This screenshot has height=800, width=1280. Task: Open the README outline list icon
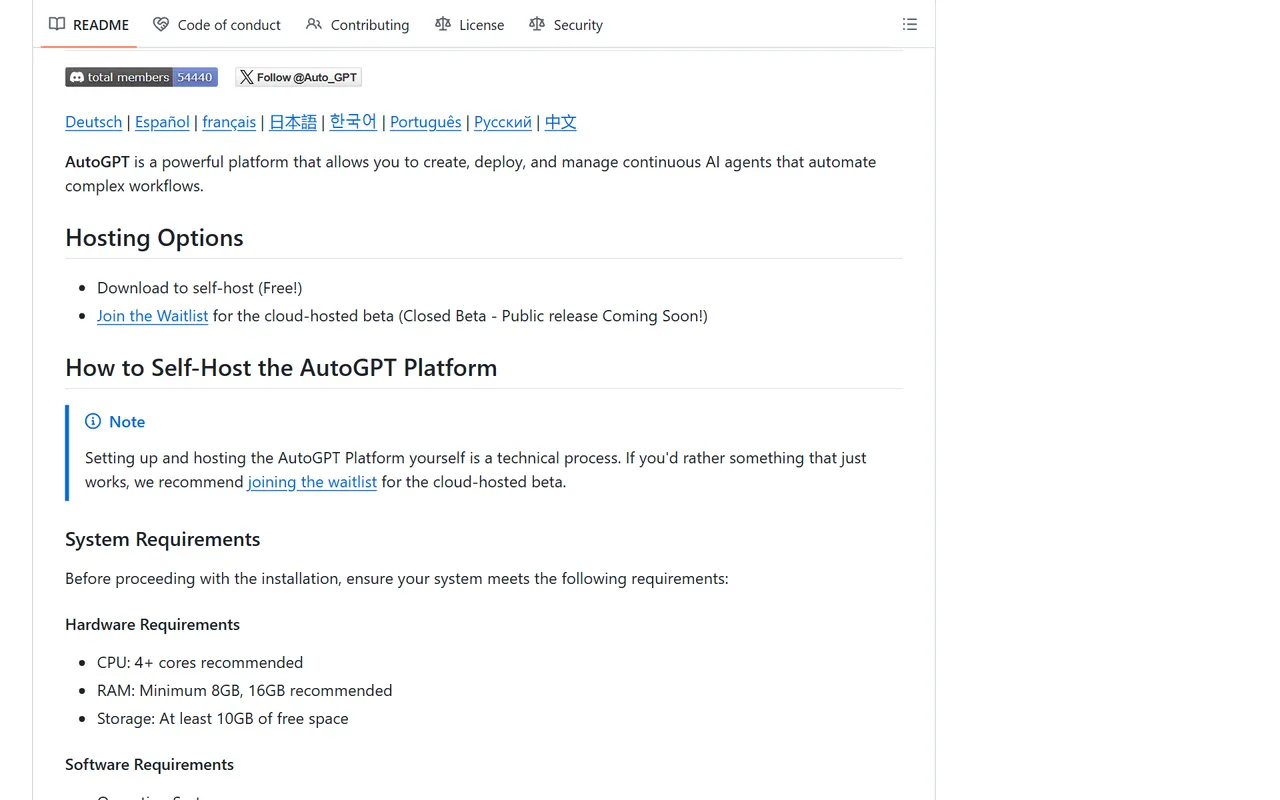910,25
